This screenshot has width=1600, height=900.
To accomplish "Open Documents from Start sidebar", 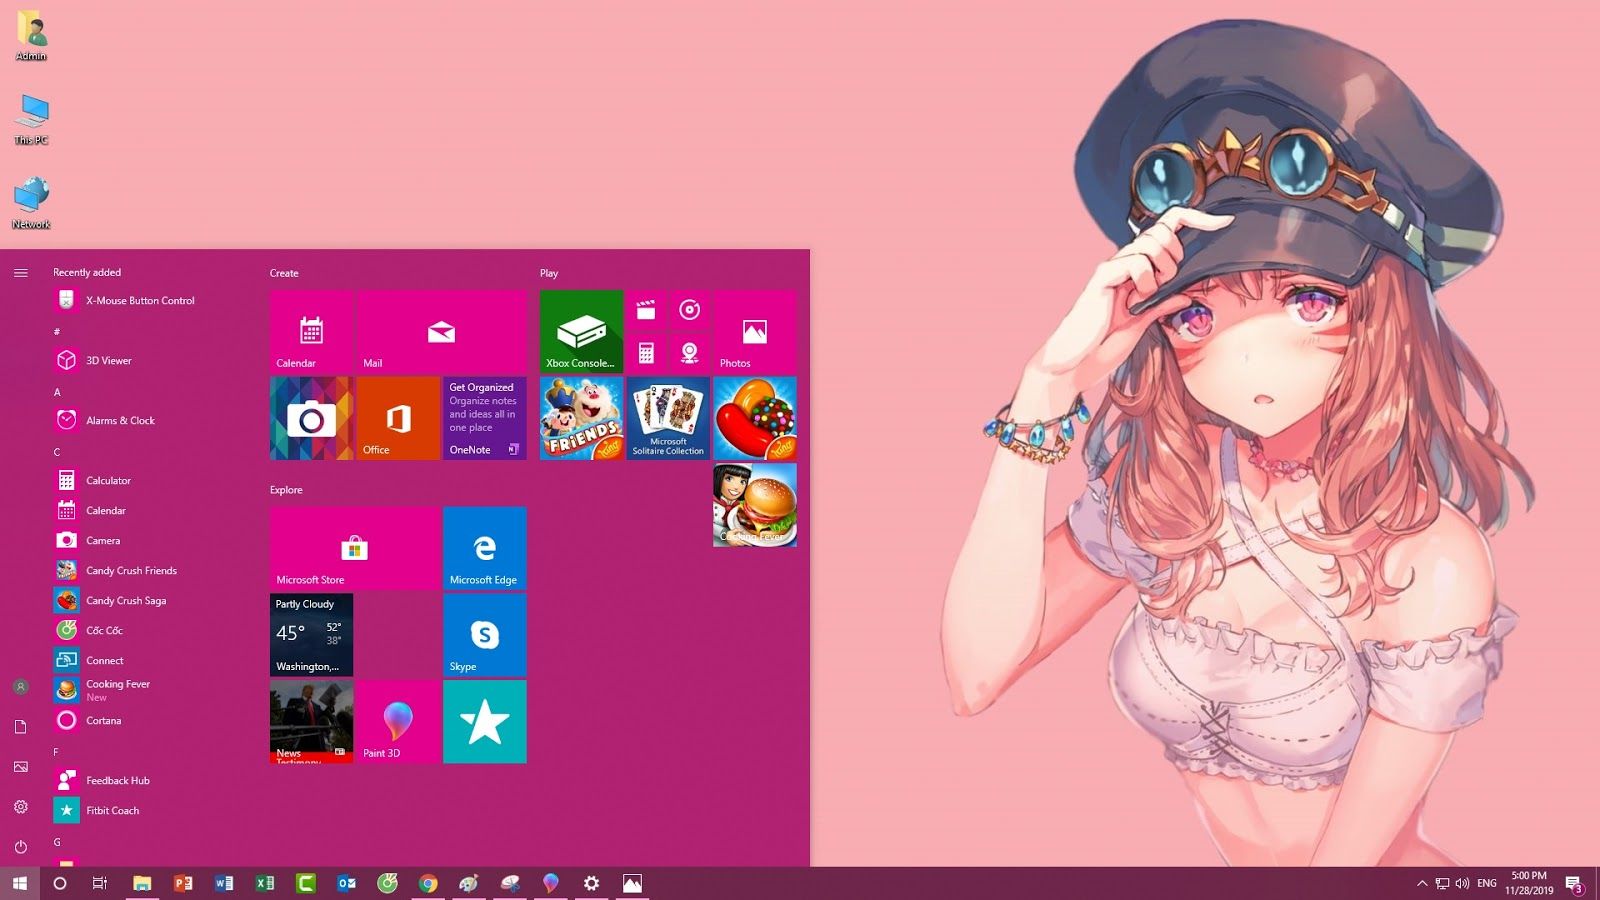I will tap(20, 727).
